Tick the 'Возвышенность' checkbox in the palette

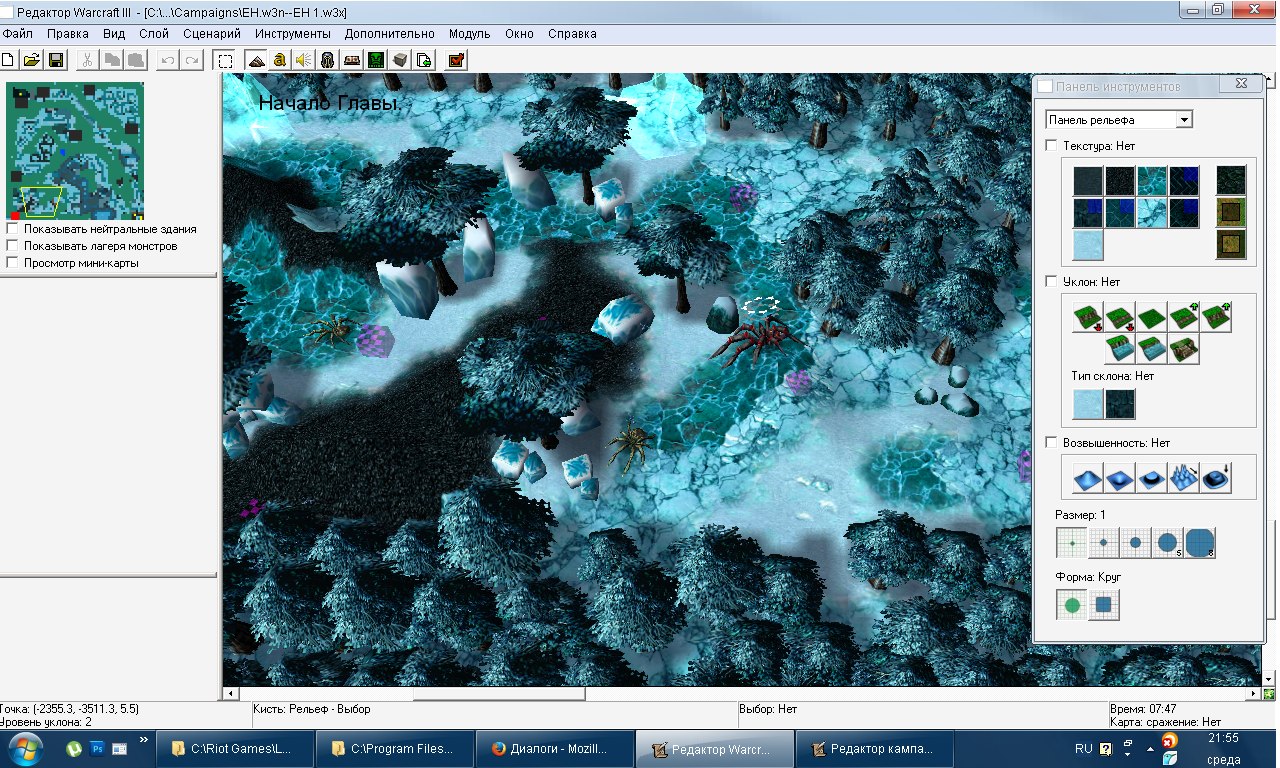click(x=1051, y=443)
